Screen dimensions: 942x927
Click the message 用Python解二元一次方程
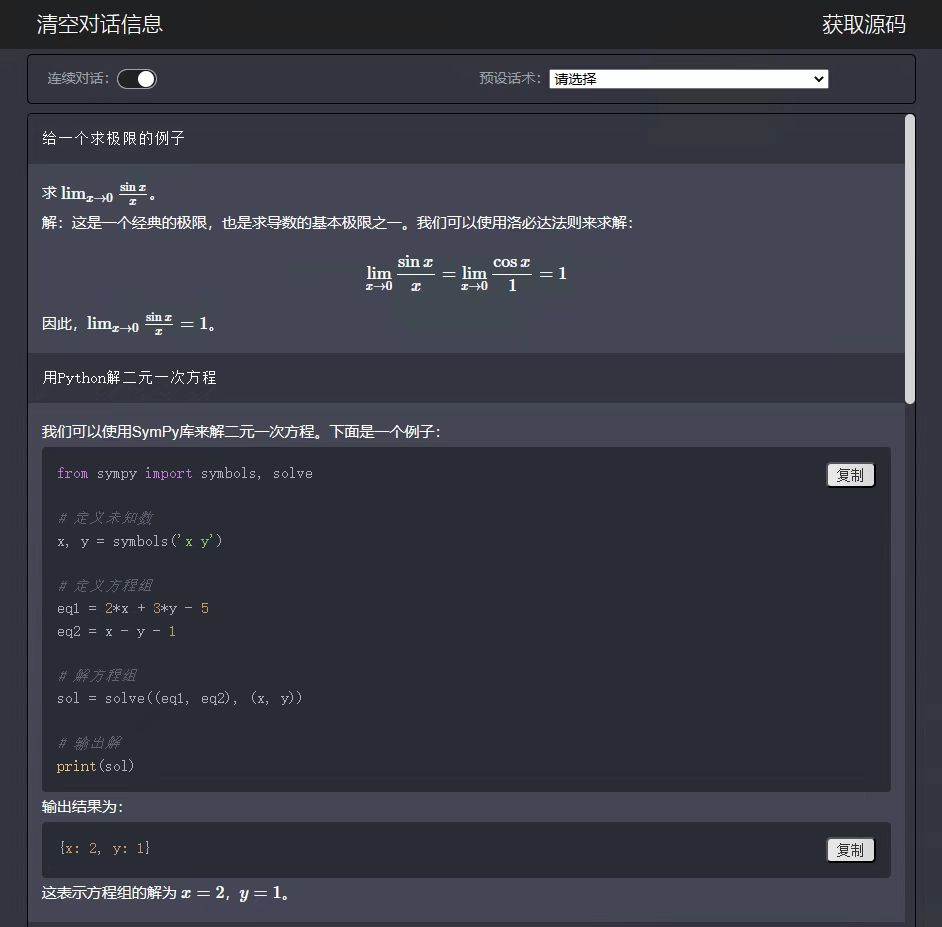coord(129,378)
